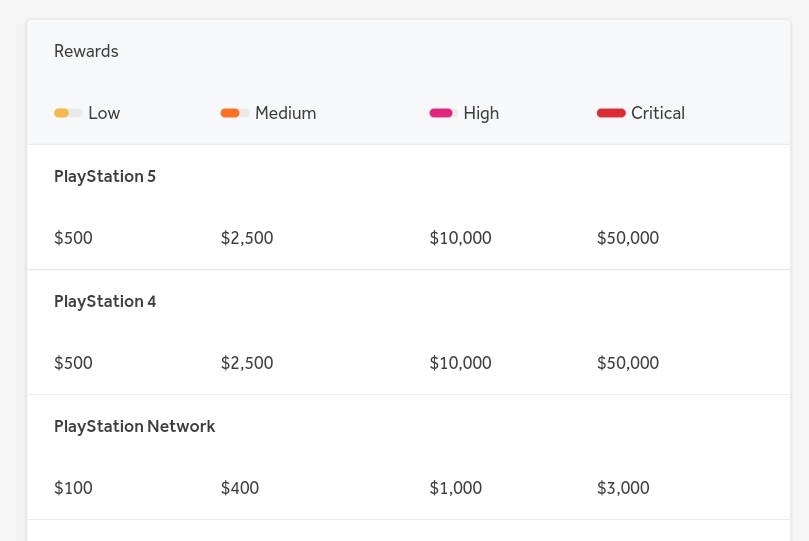Click the Medium severity label
This screenshot has width=809, height=541.
[286, 113]
